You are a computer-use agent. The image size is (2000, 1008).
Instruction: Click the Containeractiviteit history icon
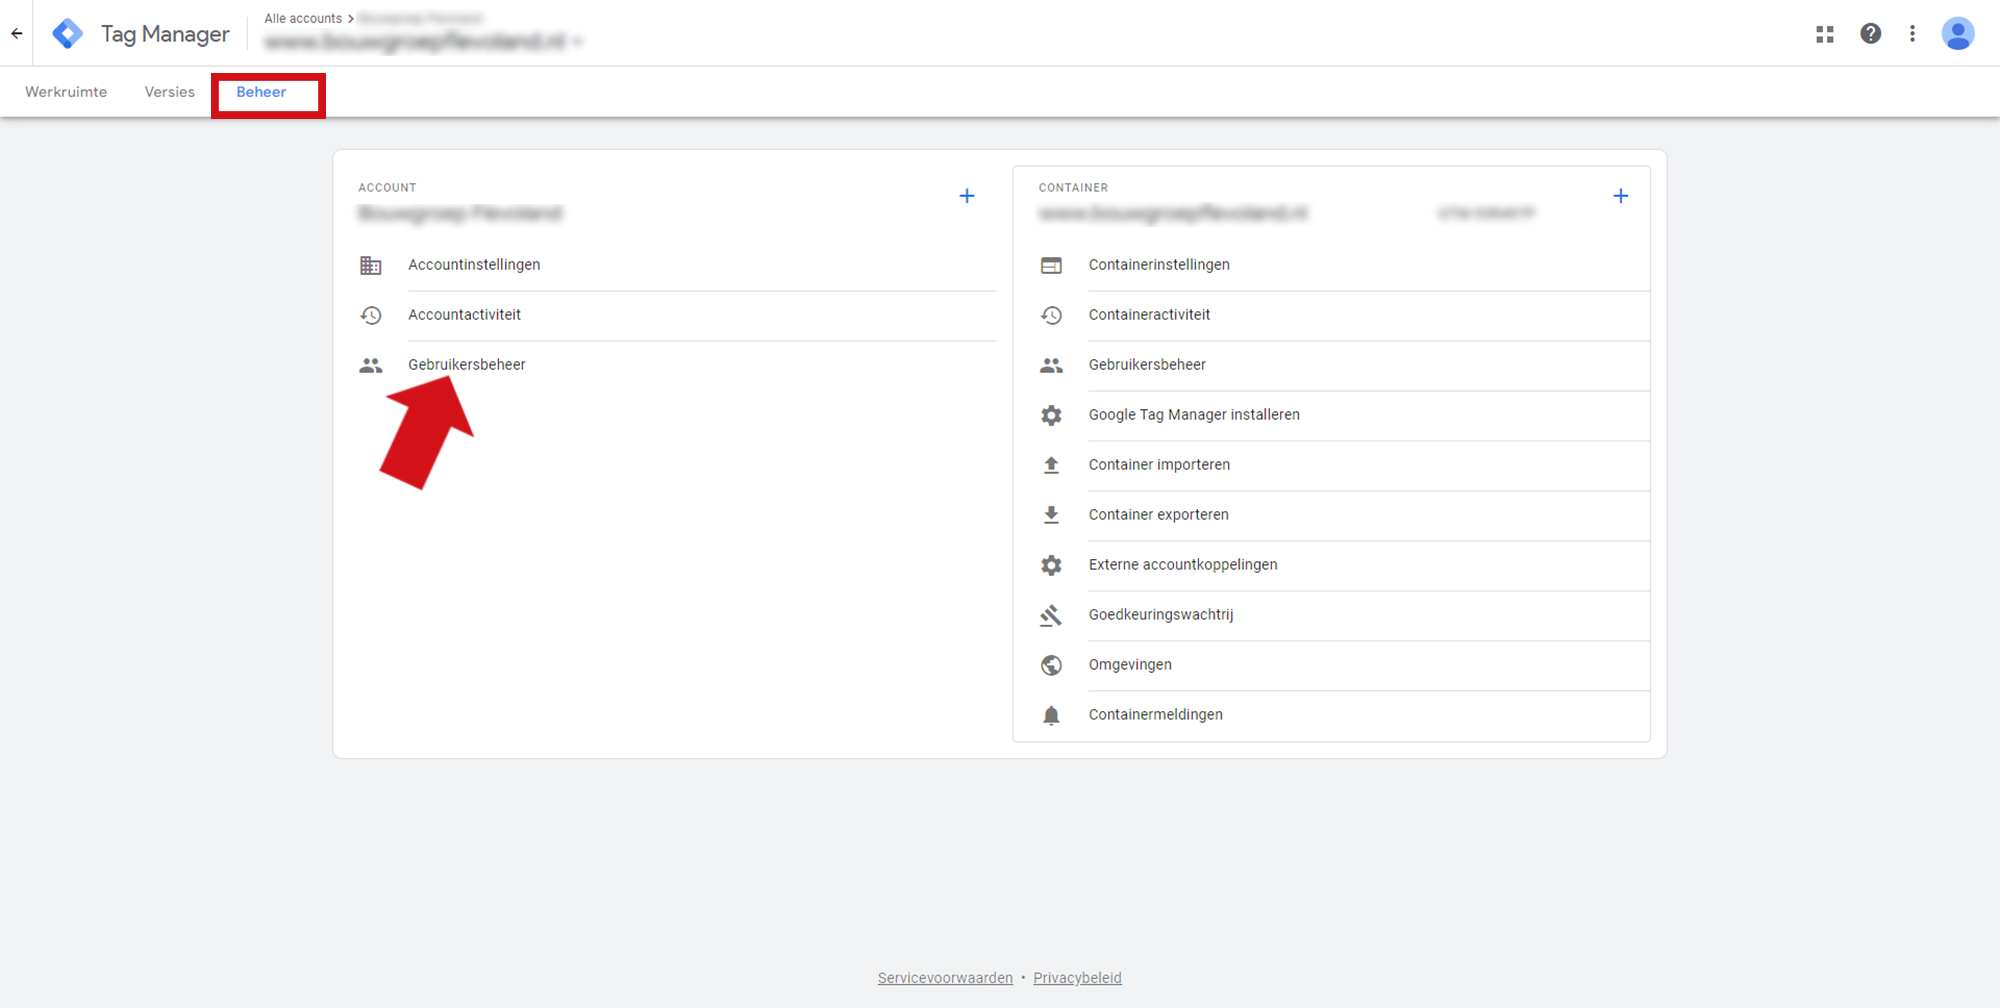(x=1051, y=315)
